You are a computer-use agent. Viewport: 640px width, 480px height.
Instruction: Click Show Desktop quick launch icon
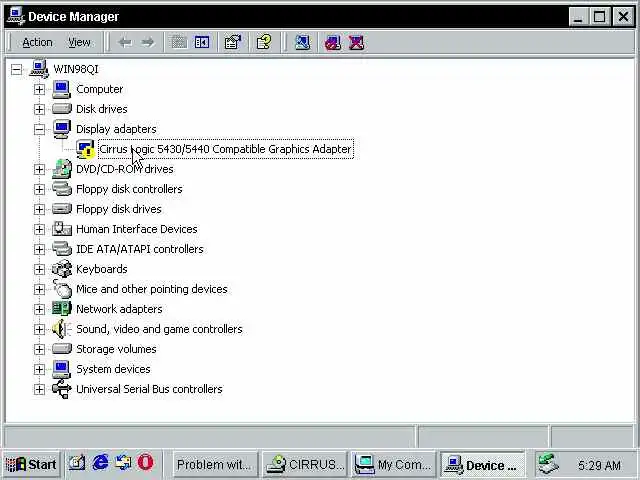(77, 463)
